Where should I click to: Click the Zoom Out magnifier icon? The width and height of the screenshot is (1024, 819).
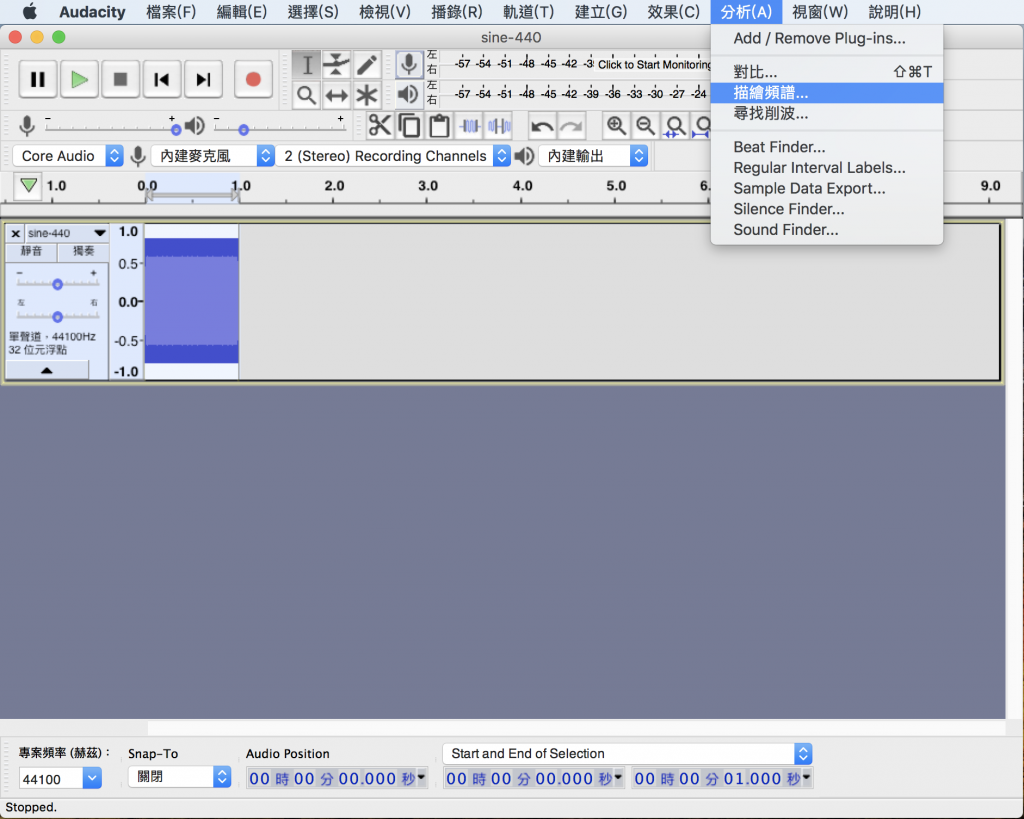646,125
